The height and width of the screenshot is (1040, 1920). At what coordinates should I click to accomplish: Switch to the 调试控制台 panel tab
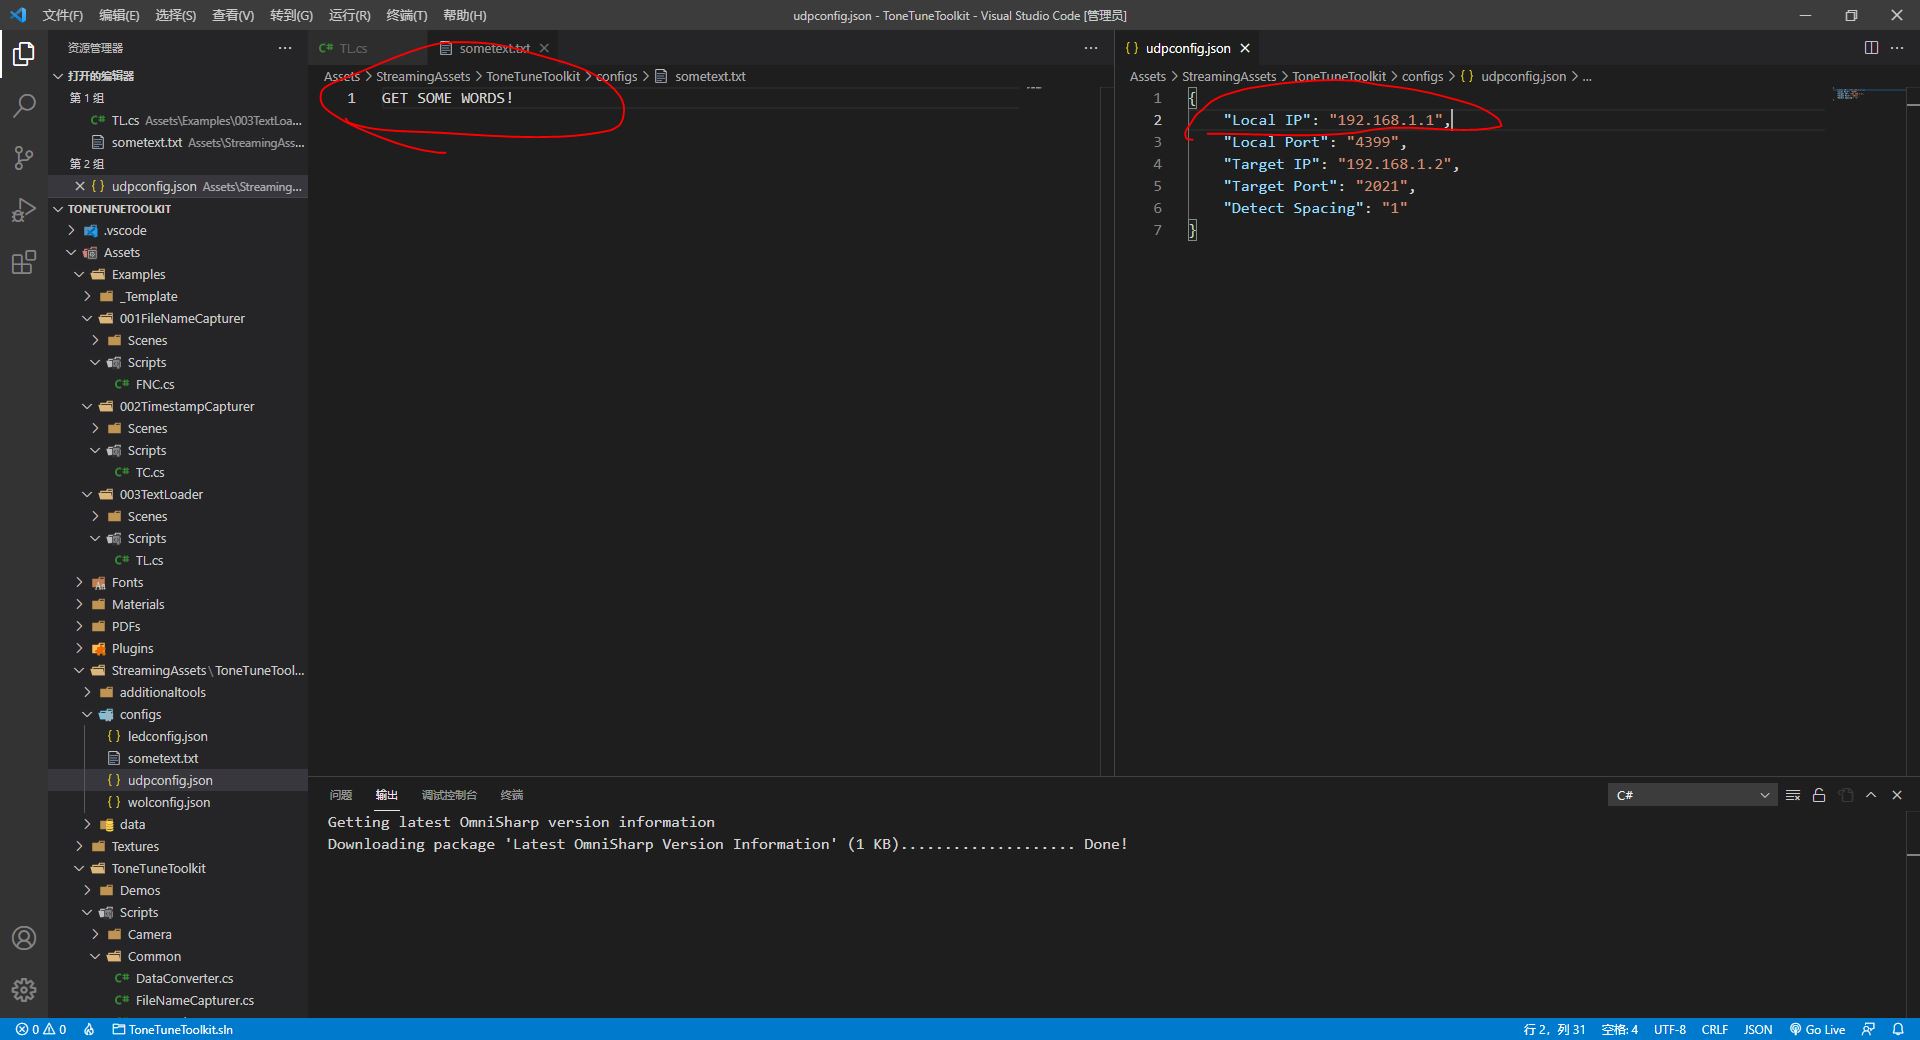pos(449,795)
